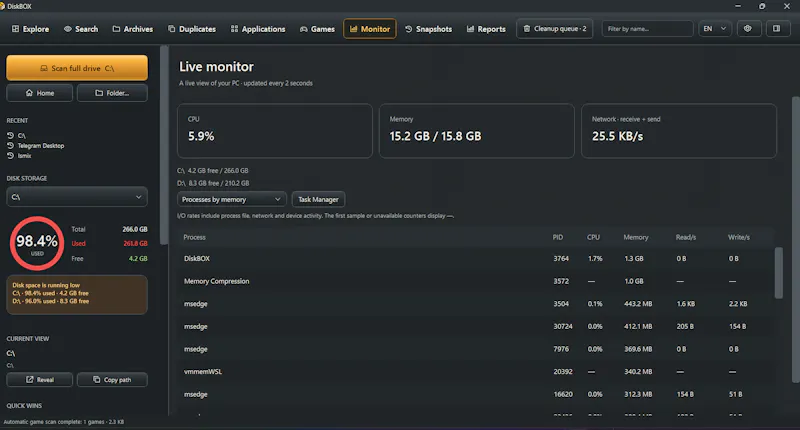Reveal the current view in Explorer

click(x=40, y=380)
